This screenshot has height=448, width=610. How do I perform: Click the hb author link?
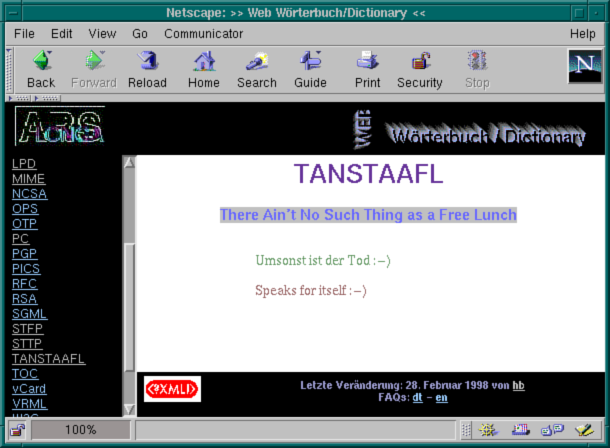coord(518,385)
